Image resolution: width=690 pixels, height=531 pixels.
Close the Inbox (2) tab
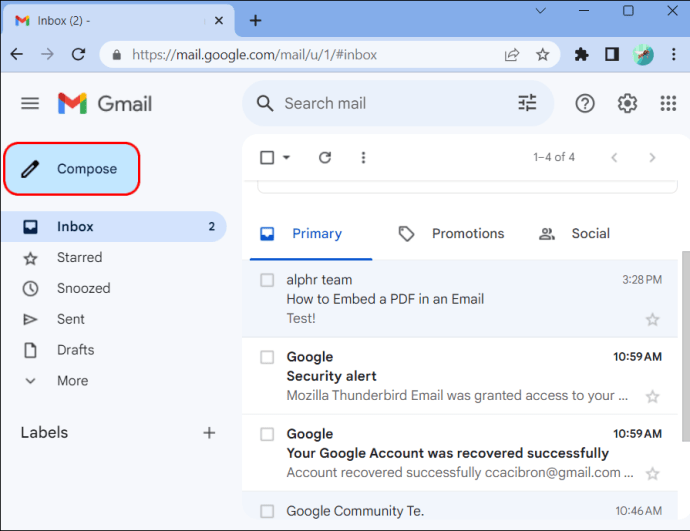(219, 21)
